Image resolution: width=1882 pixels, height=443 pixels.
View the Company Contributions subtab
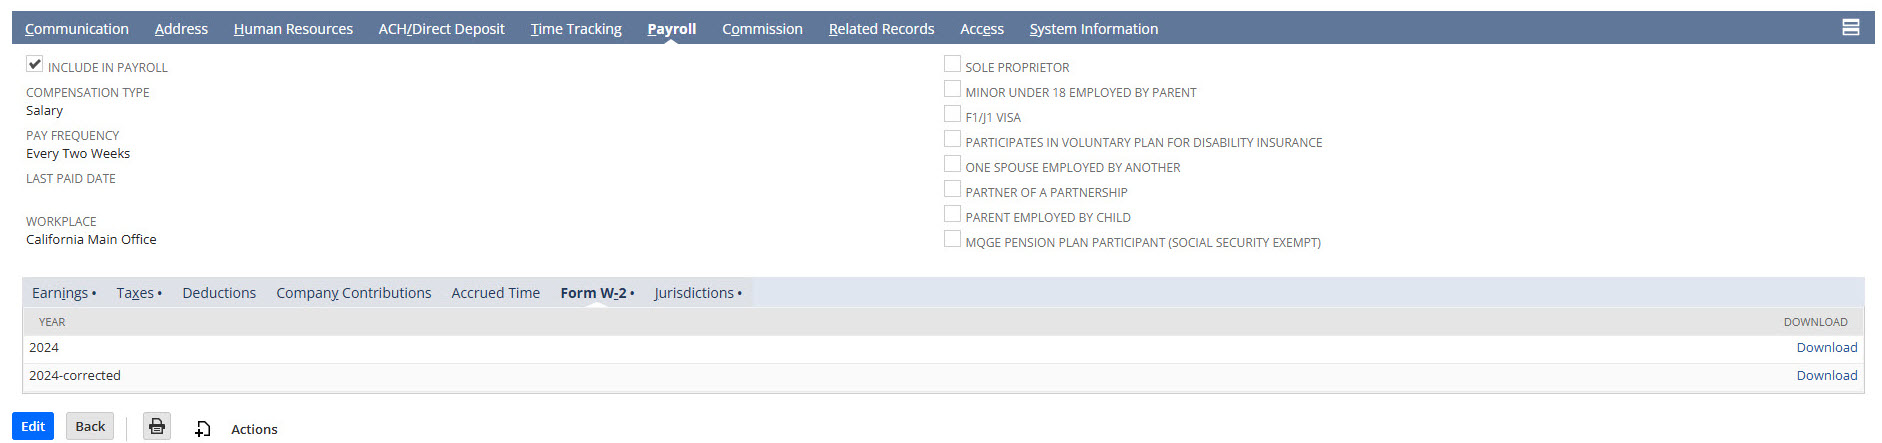click(354, 293)
